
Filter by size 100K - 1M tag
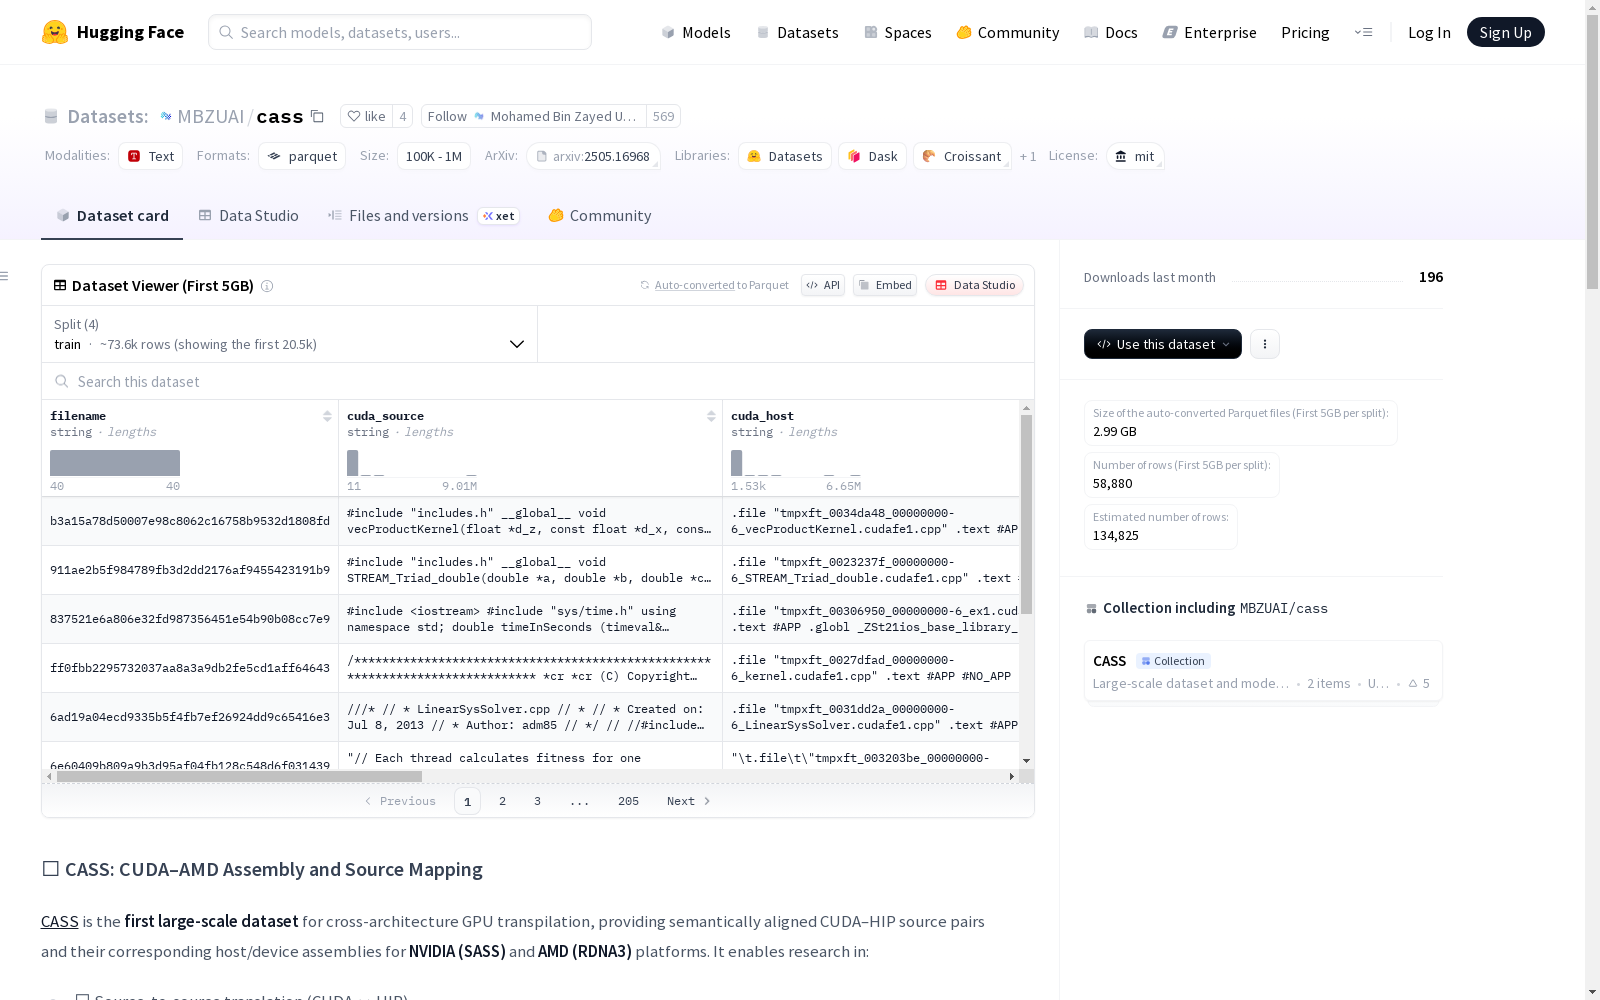click(x=434, y=156)
